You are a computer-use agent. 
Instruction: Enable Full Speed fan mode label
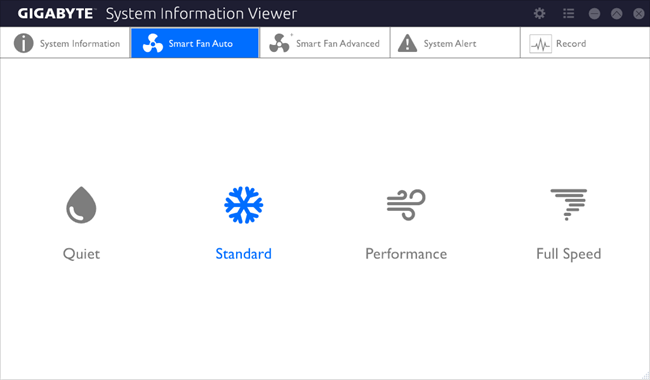569,254
